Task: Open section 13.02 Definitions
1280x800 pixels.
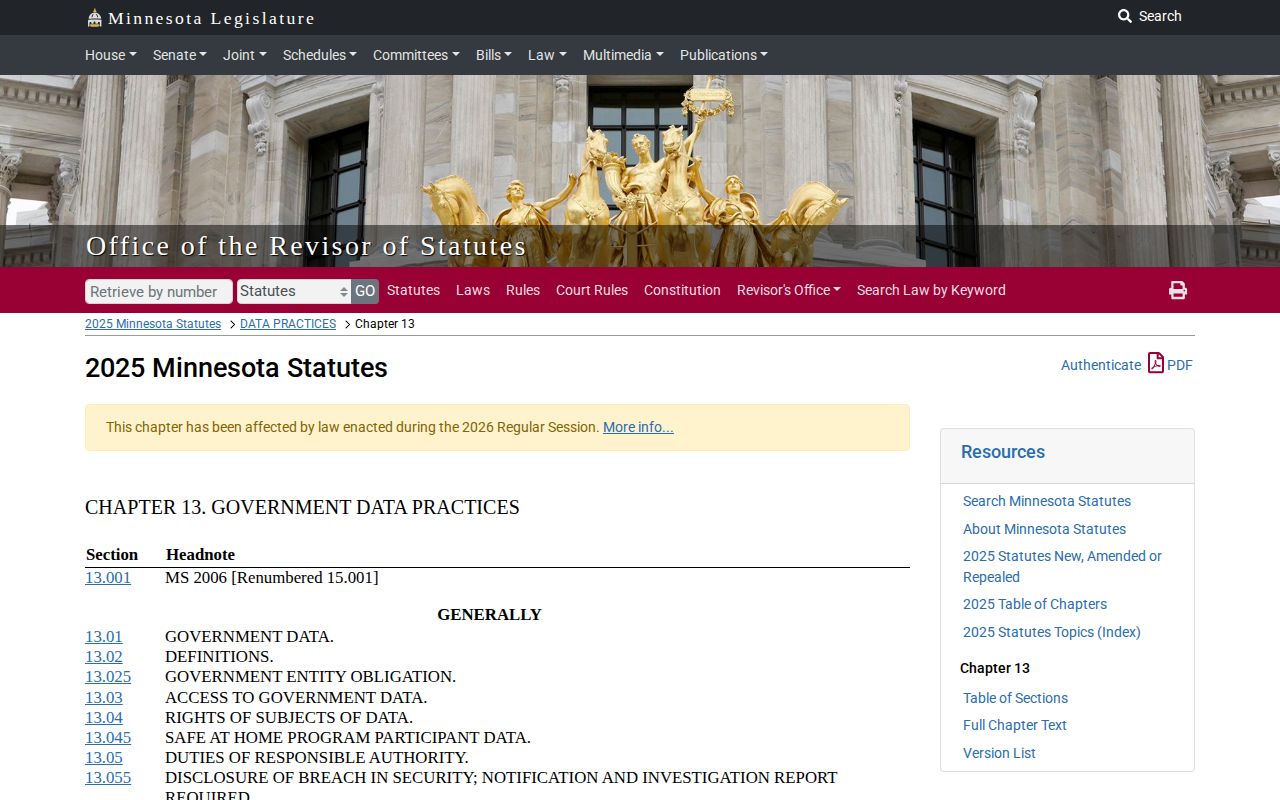Action: pos(104,656)
